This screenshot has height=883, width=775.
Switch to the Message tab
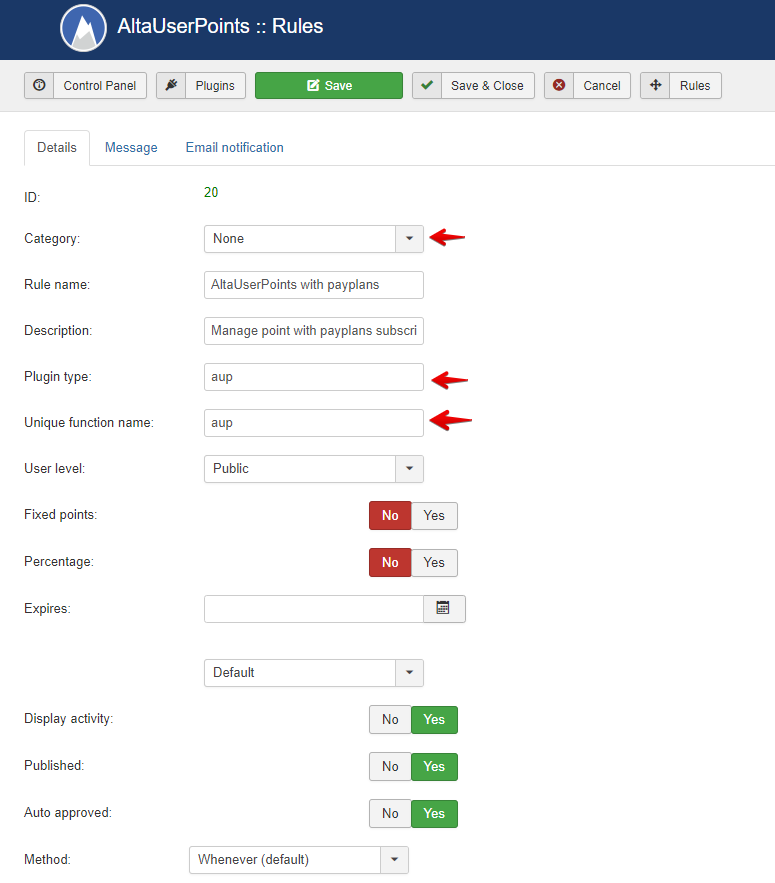pos(131,148)
